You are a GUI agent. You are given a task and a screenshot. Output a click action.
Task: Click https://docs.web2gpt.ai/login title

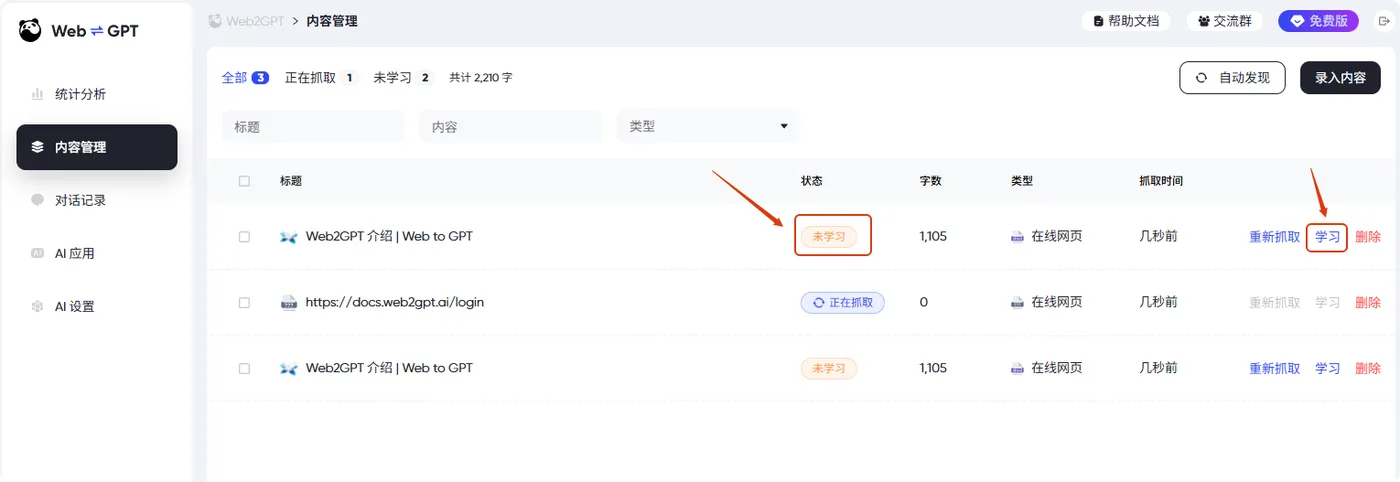pyautogui.click(x=395, y=302)
